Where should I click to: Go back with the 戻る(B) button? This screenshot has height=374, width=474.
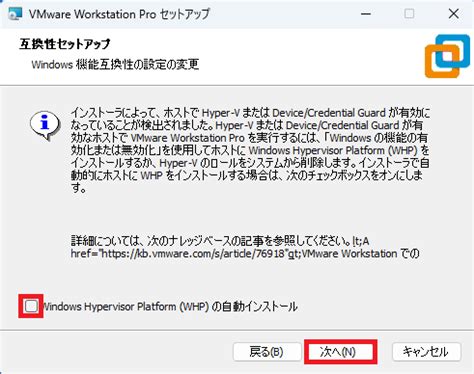point(267,352)
